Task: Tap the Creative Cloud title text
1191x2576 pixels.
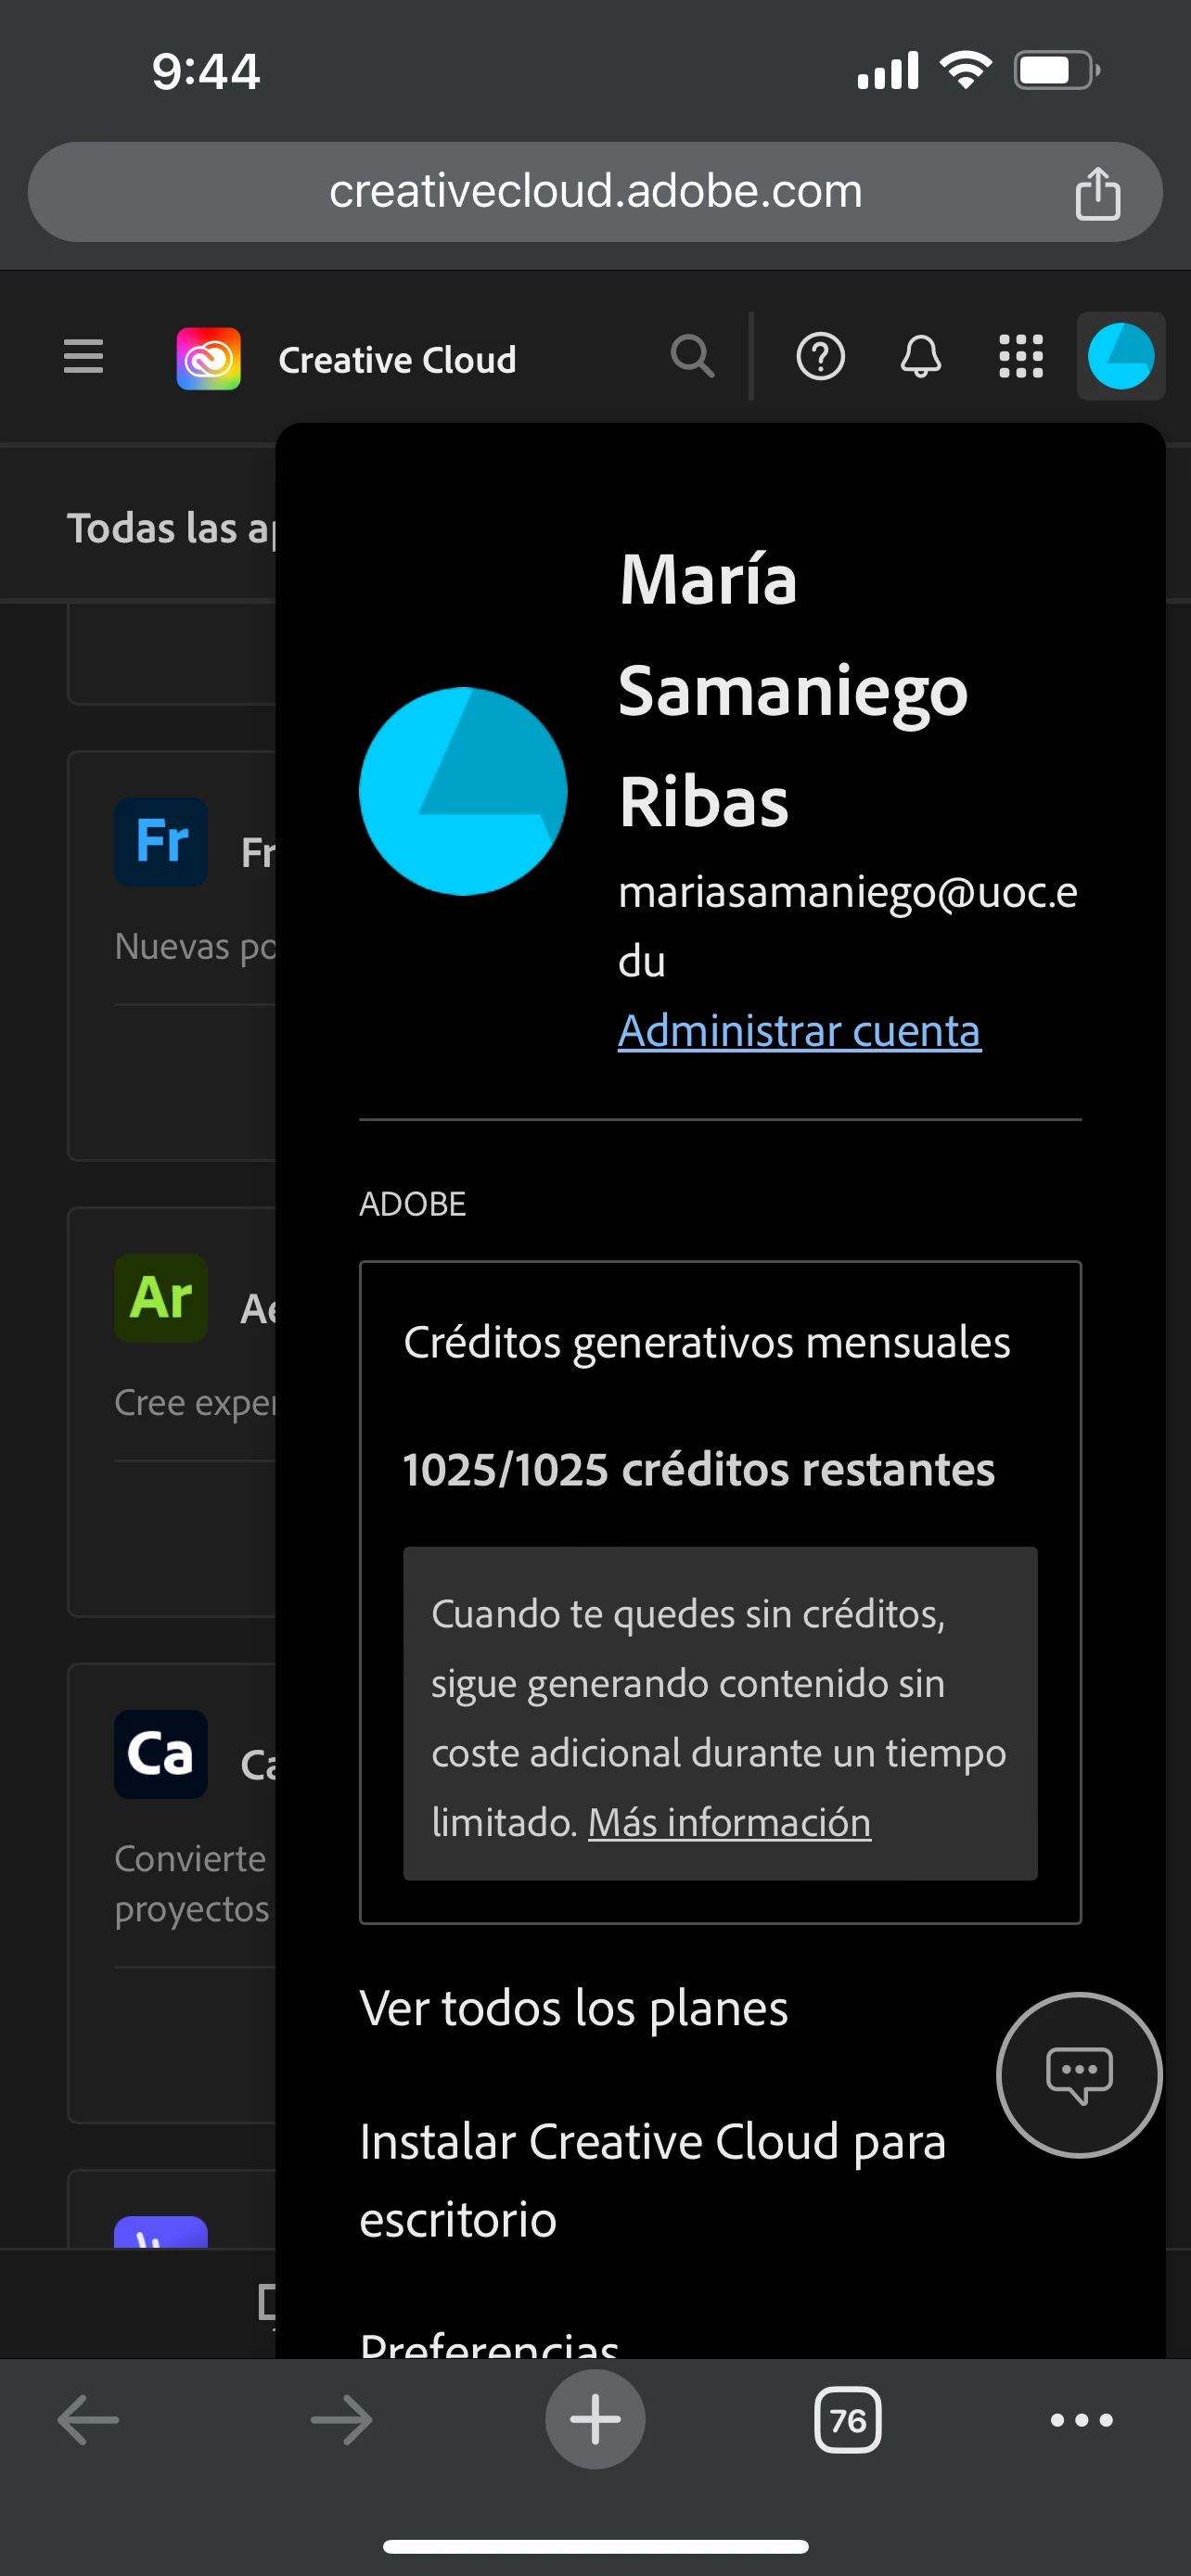Action: 397,360
